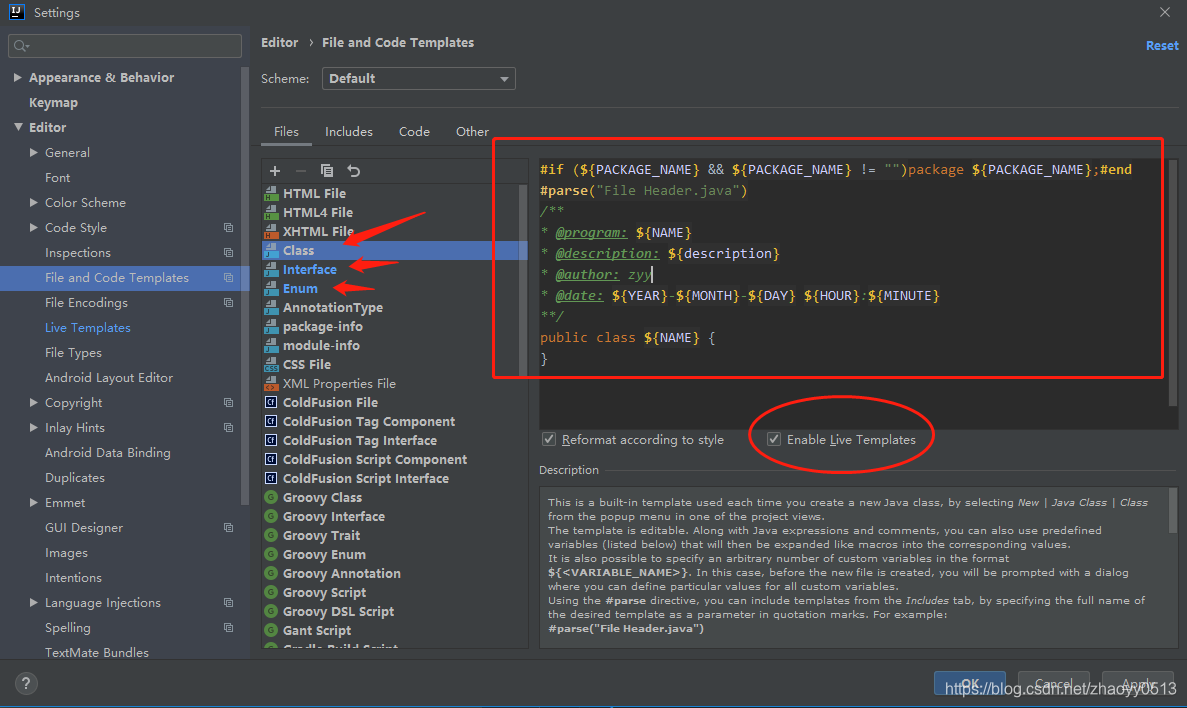The image size is (1187, 708).
Task: Click the reset to default arrow icon
Action: pyautogui.click(x=354, y=170)
